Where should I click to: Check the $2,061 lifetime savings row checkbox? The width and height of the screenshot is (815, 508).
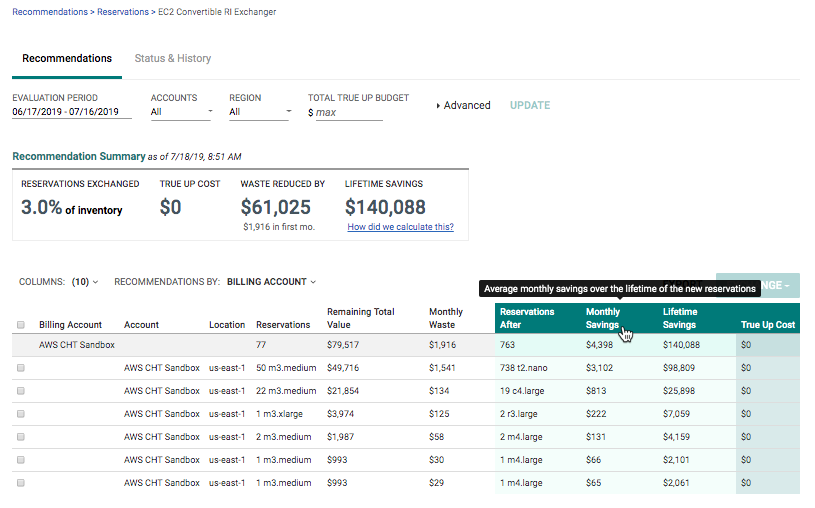21,483
